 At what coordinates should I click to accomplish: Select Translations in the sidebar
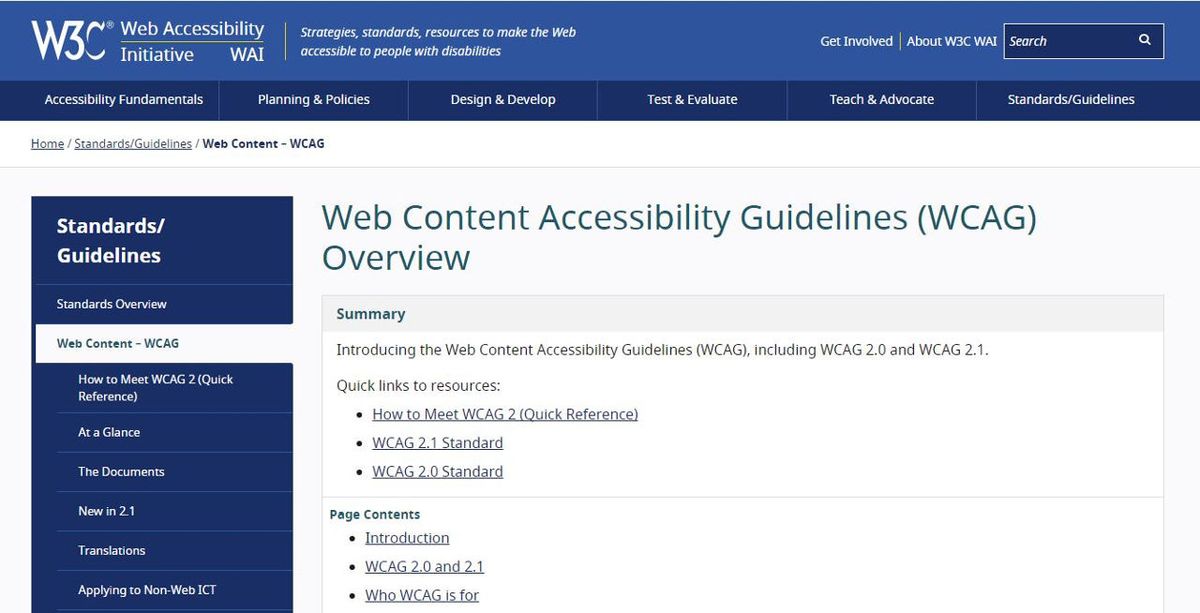(111, 550)
